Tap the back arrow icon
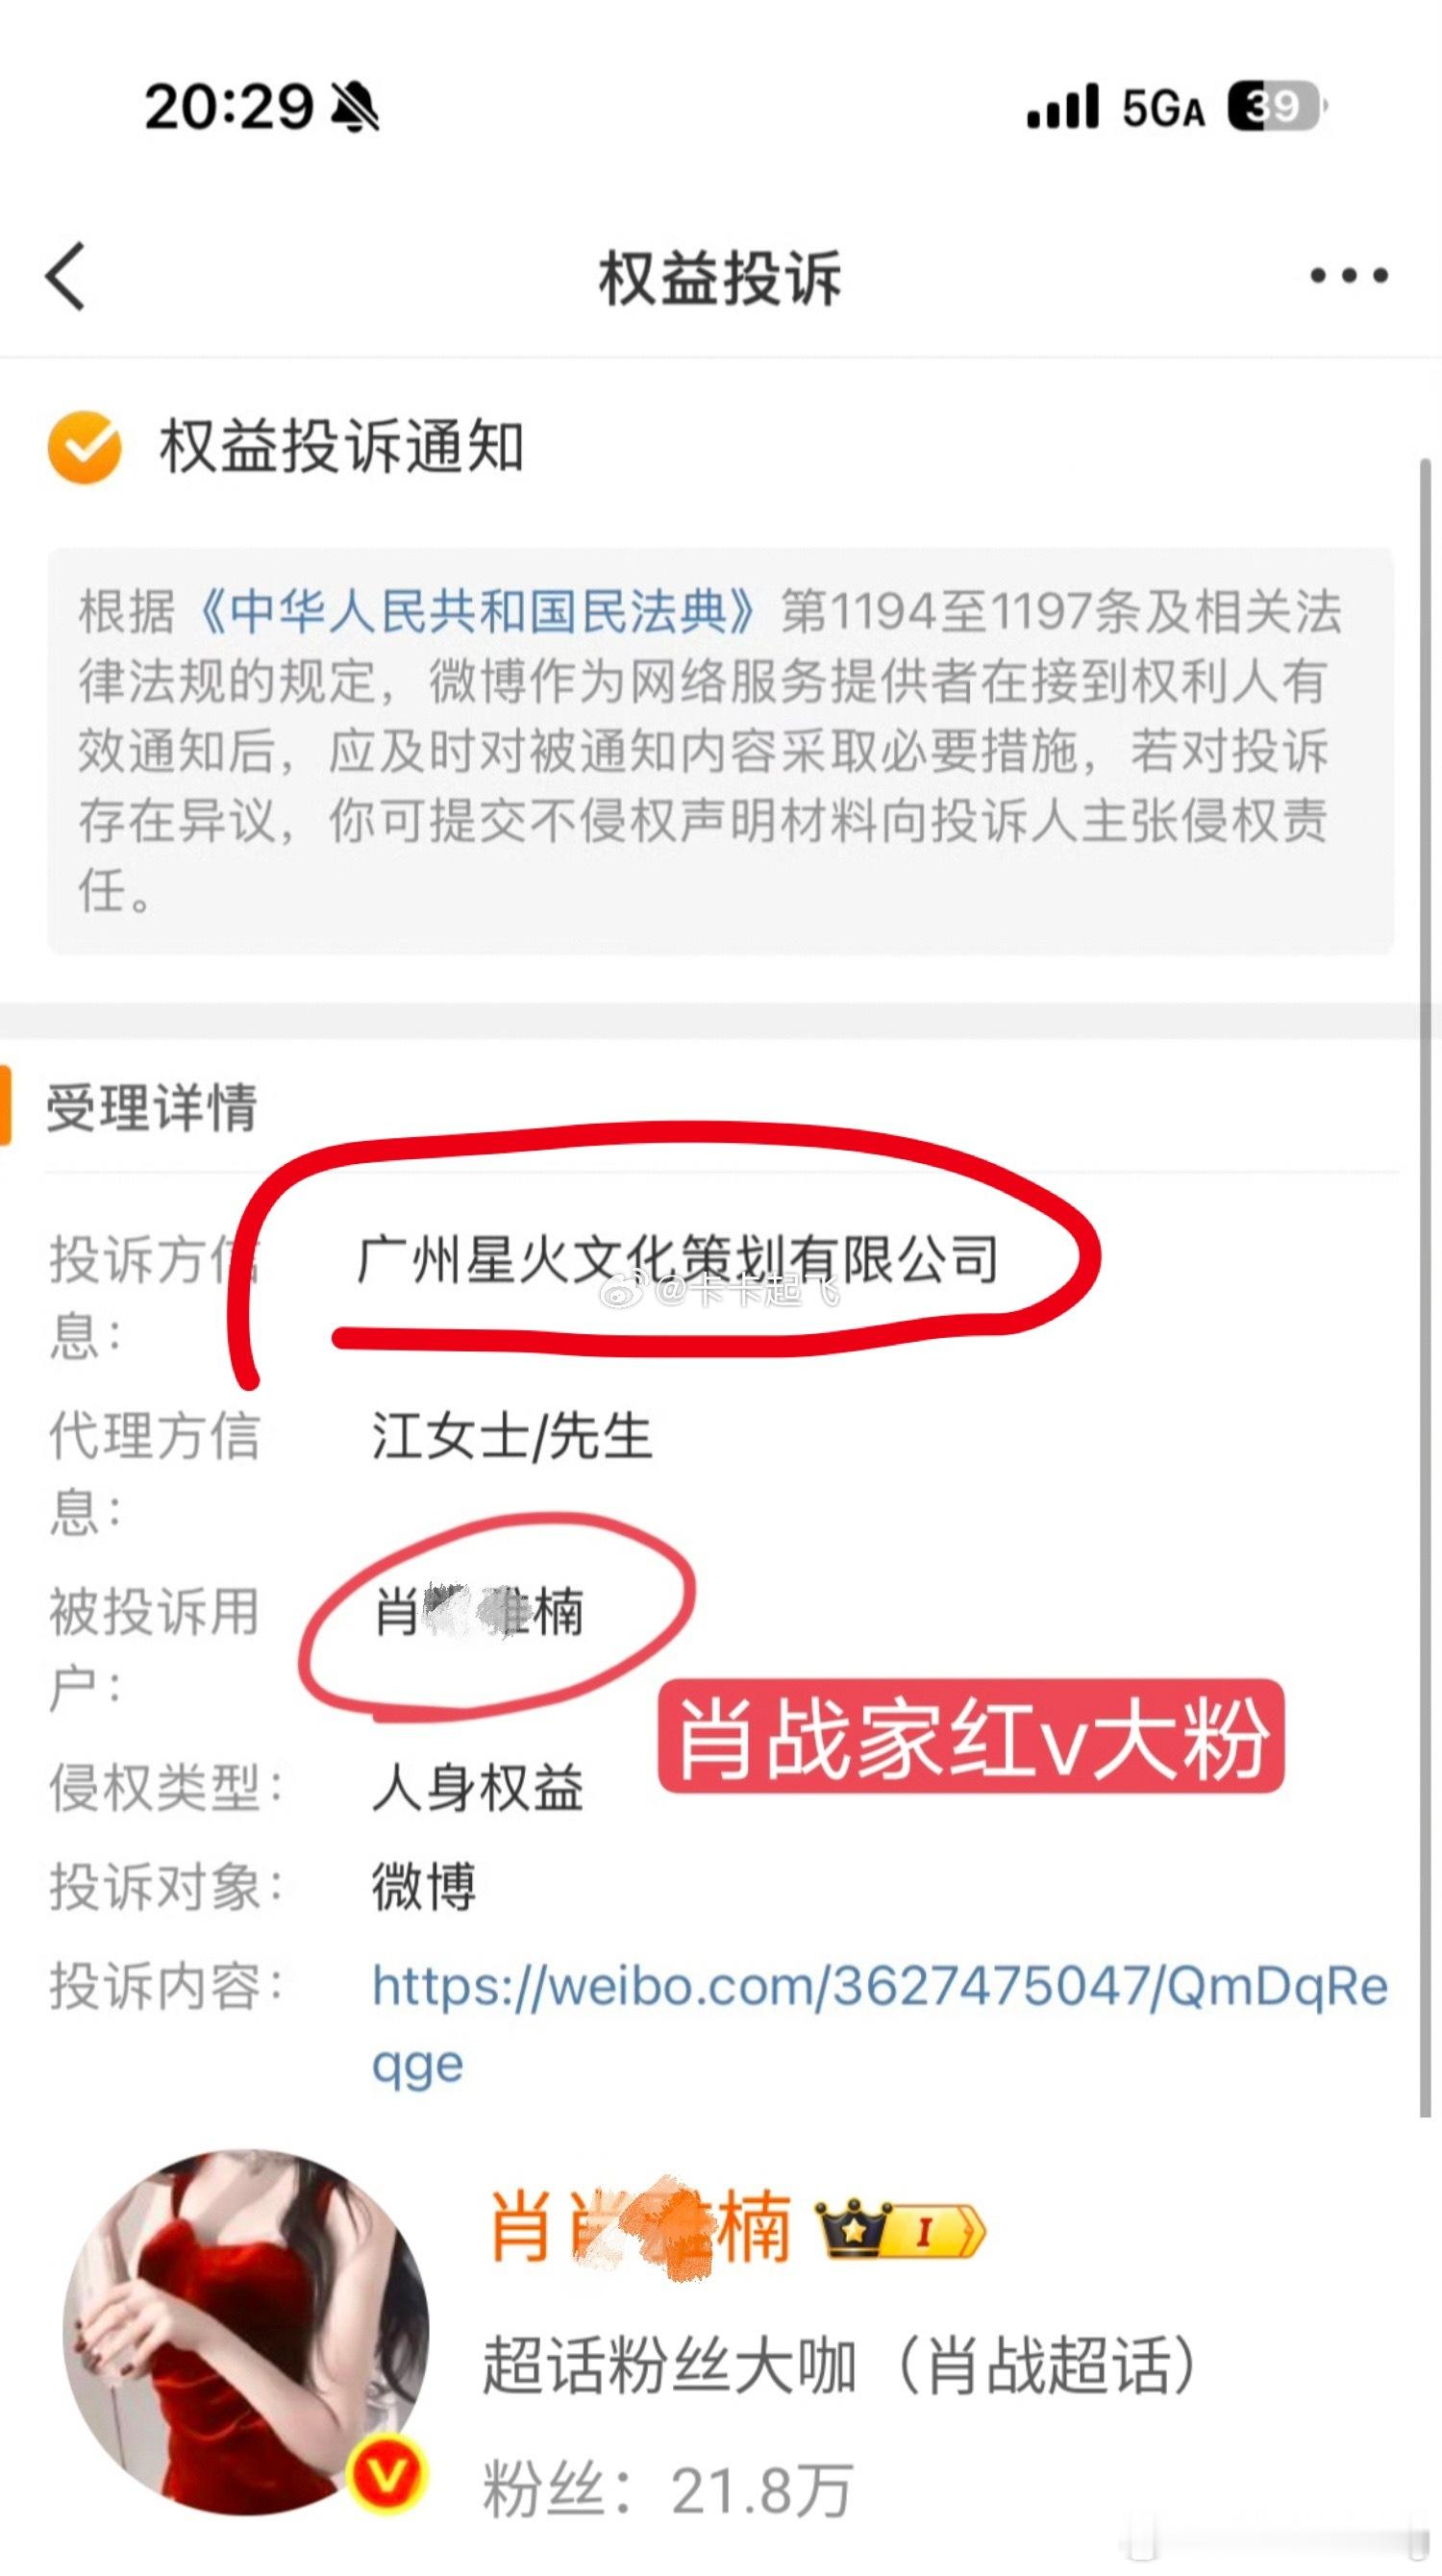1442x2576 pixels. click(66, 277)
